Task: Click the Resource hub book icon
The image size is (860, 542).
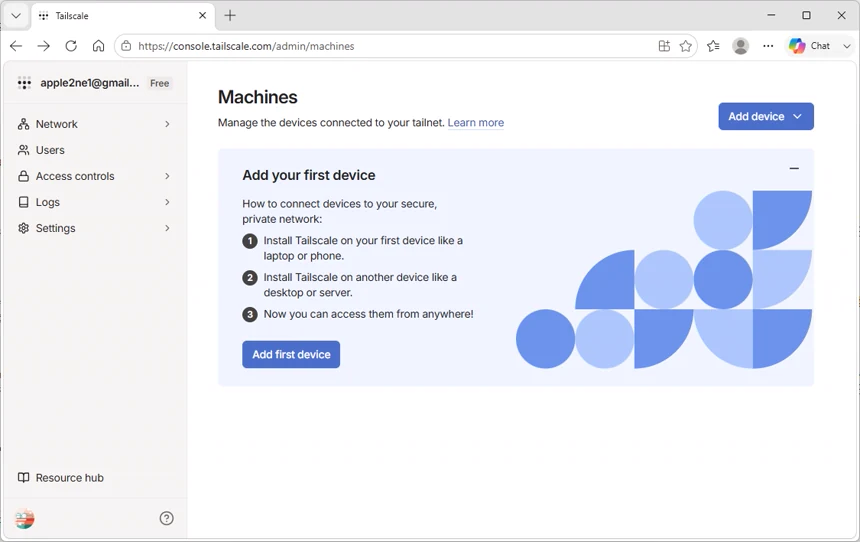Action: point(24,478)
